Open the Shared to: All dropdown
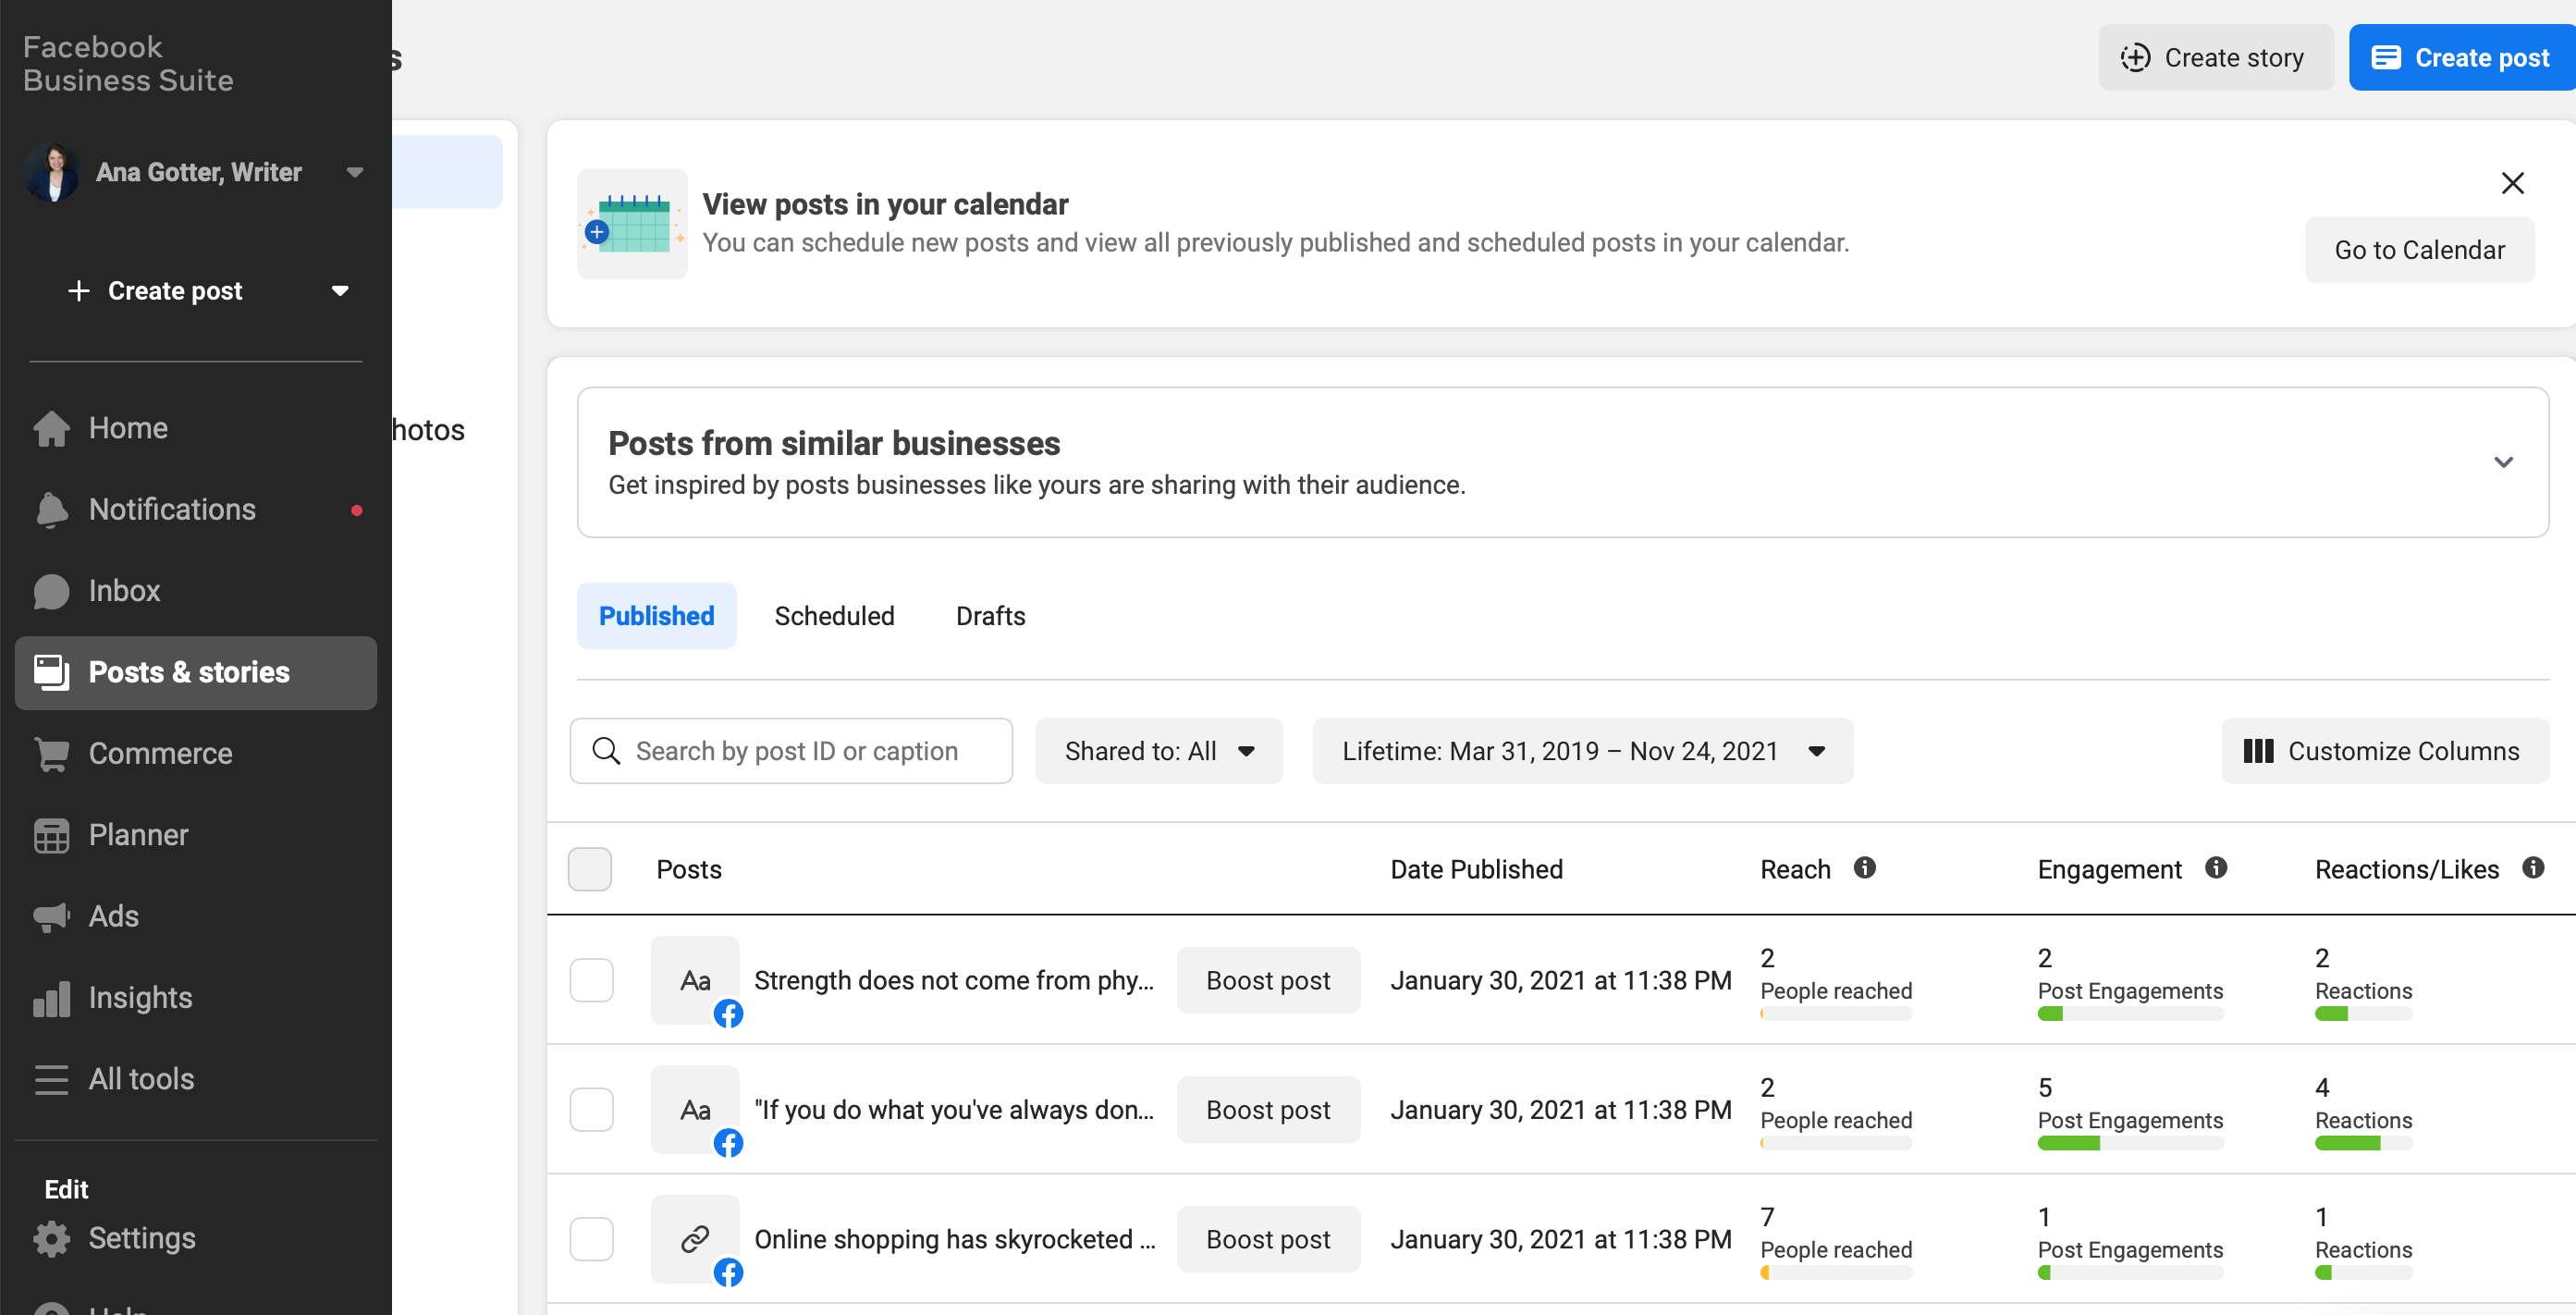This screenshot has height=1315, width=2576. (1159, 750)
